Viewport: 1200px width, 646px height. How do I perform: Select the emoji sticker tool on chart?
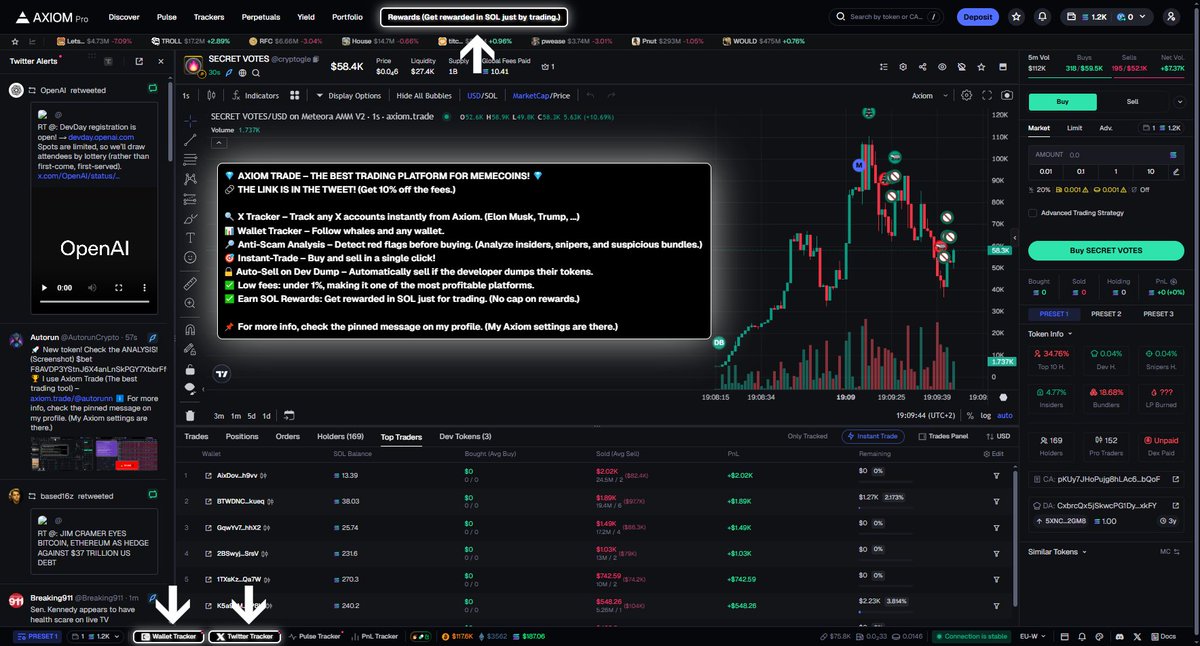click(x=190, y=258)
